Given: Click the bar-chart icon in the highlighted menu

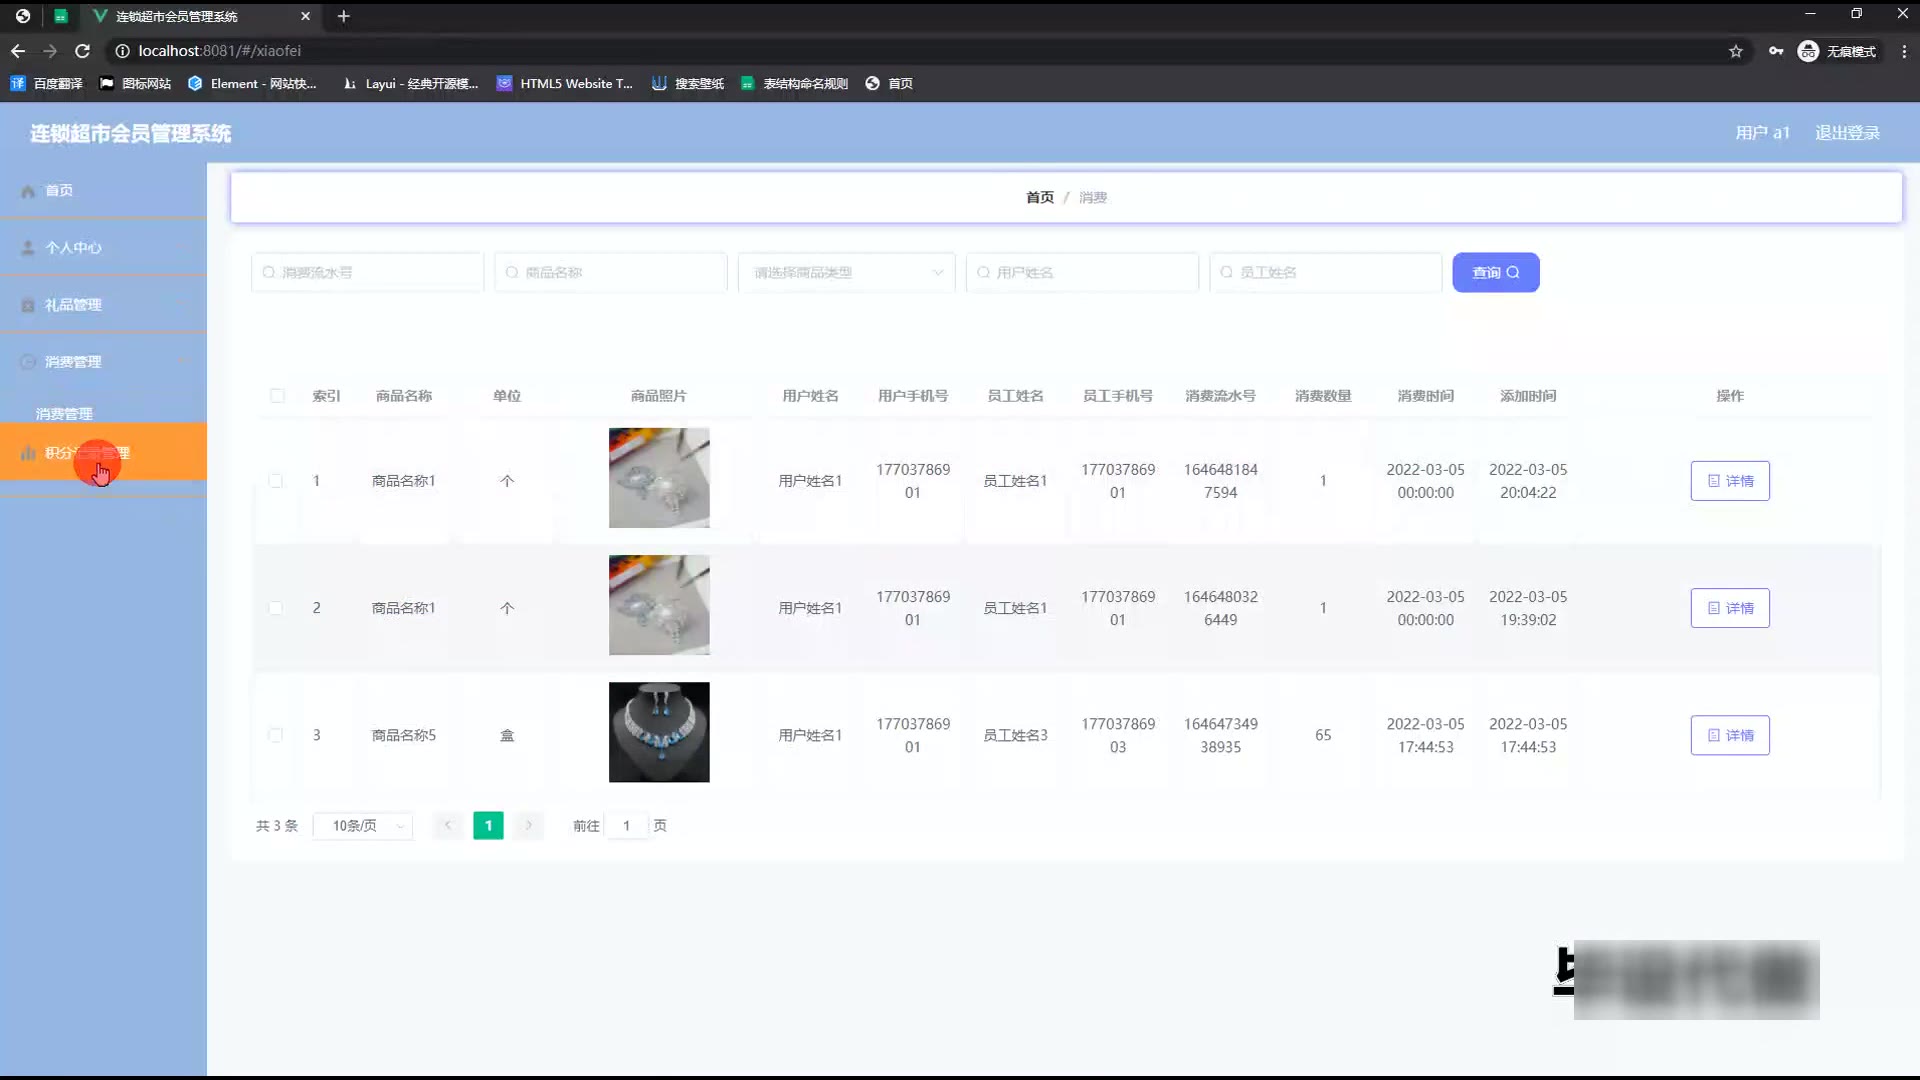Looking at the screenshot, I should coord(28,453).
